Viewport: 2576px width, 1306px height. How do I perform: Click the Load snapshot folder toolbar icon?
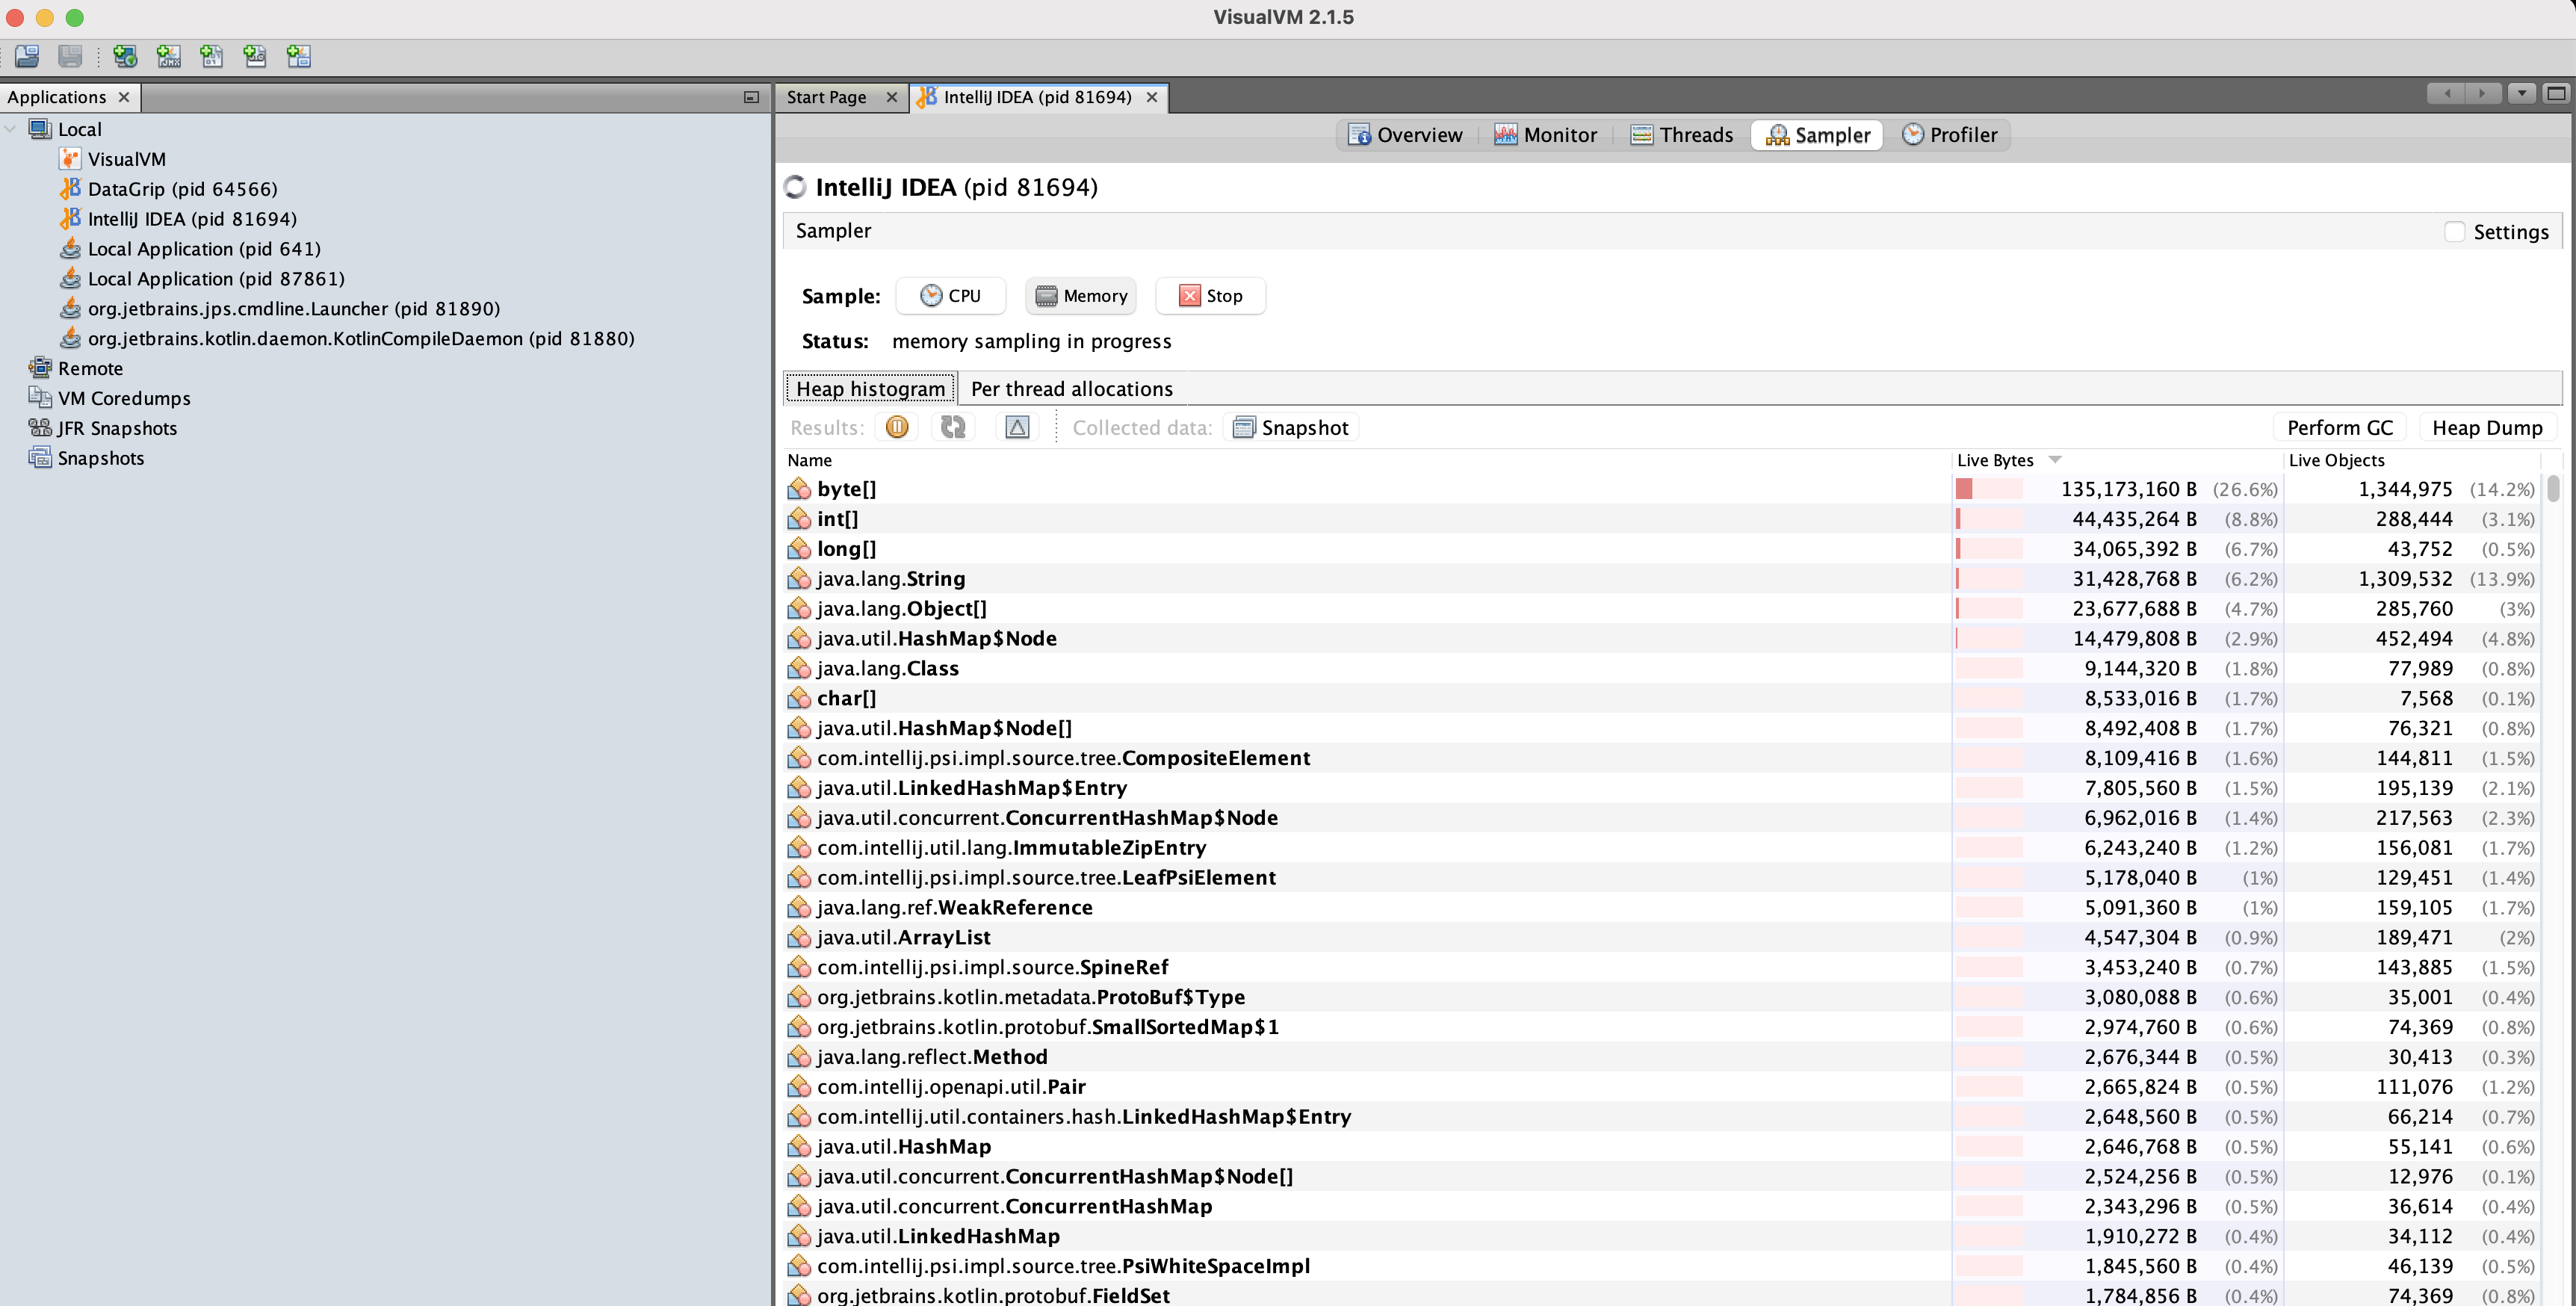(27, 56)
